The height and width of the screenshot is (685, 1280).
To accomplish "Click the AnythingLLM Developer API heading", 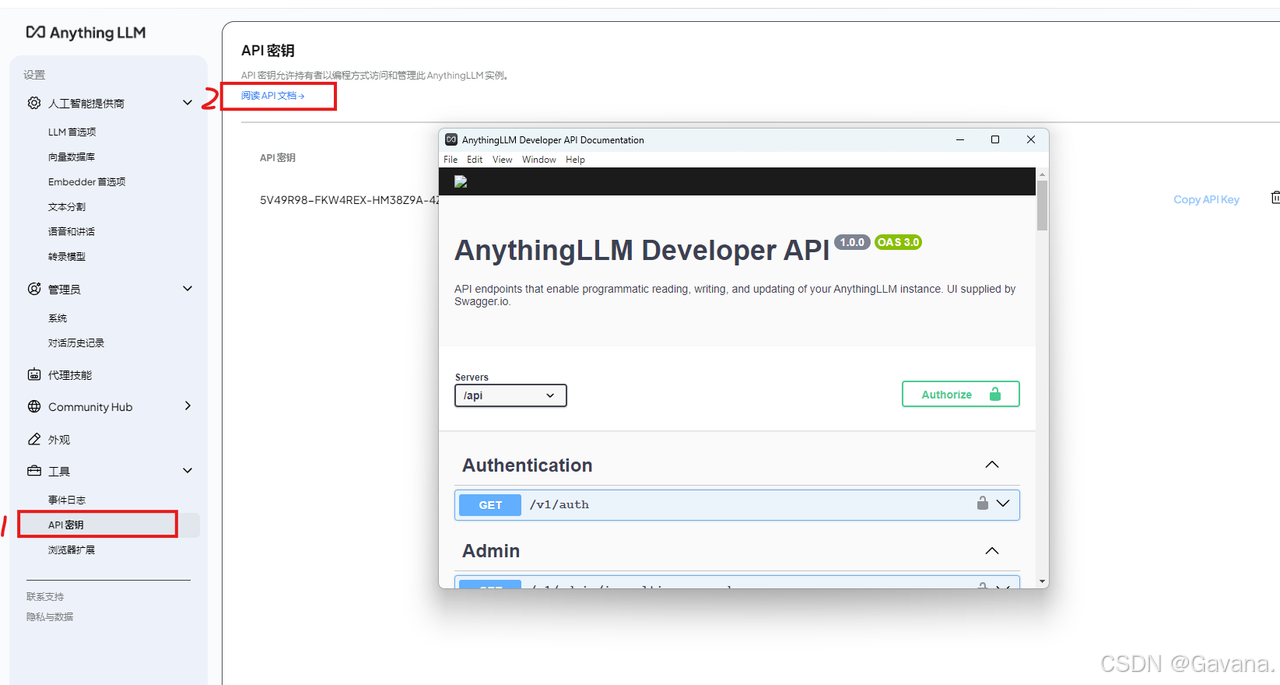I will (x=642, y=250).
